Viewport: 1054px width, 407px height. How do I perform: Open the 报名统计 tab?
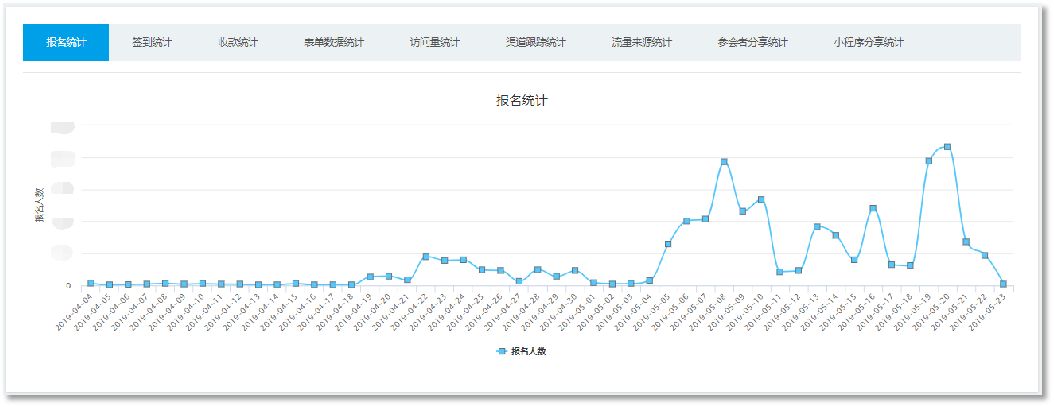pyautogui.click(x=66, y=42)
